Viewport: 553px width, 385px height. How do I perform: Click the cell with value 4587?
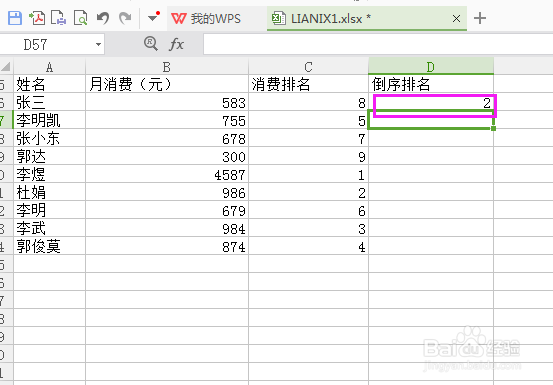pos(167,174)
